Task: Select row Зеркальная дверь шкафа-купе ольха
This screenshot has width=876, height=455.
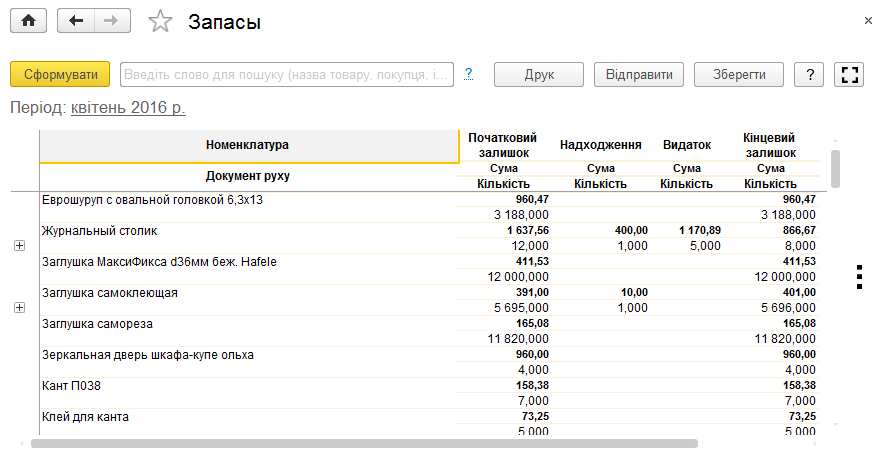Action: [x=147, y=355]
